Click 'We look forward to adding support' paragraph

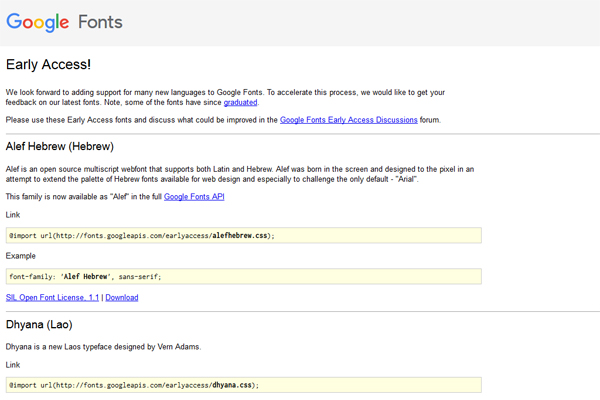click(225, 97)
